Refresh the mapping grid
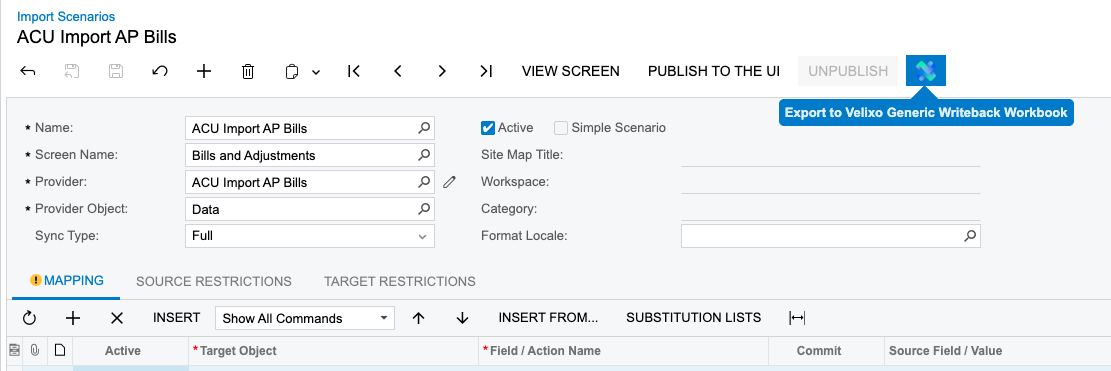Screen dimensions: 1111x371 pyautogui.click(x=29, y=318)
